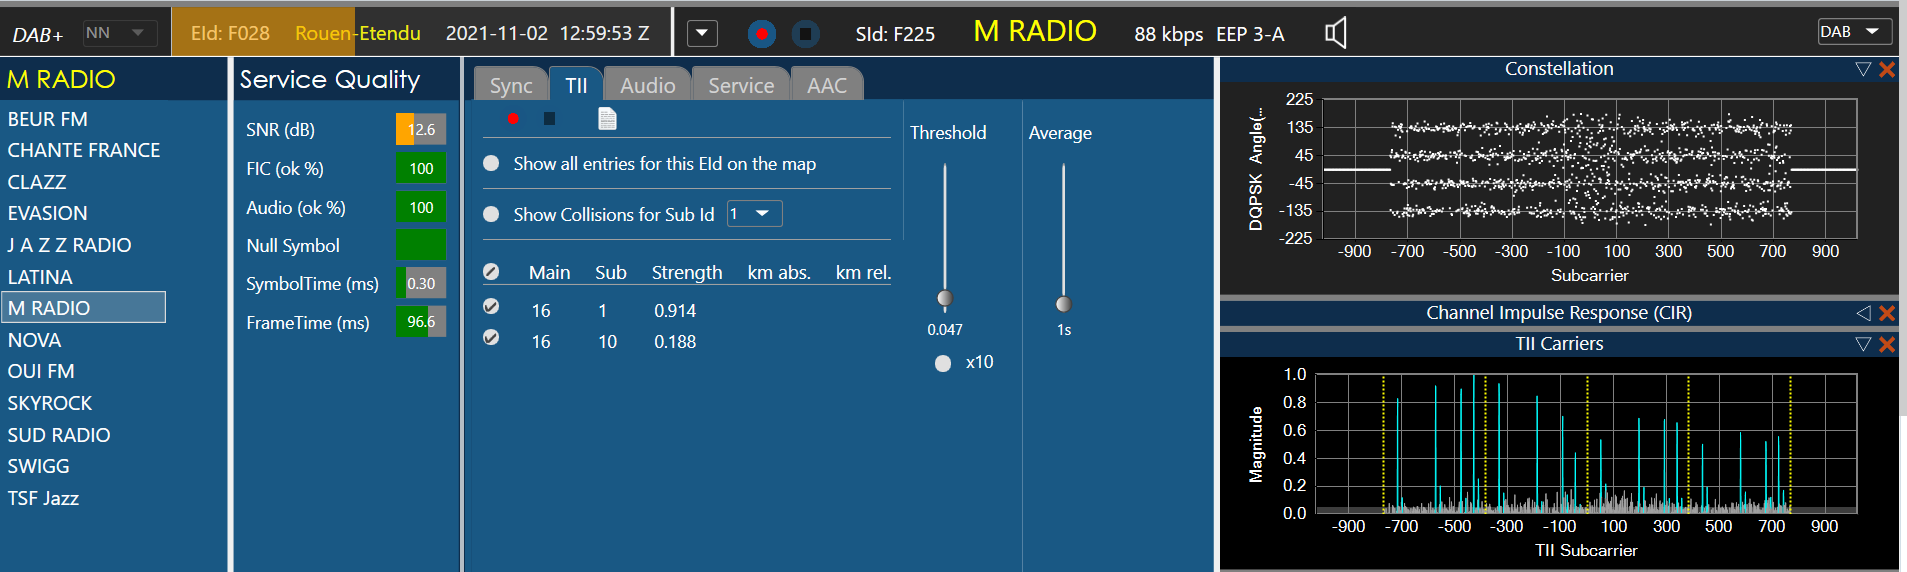
Task: Adjust the Average slider handle
Action: [x=1063, y=304]
